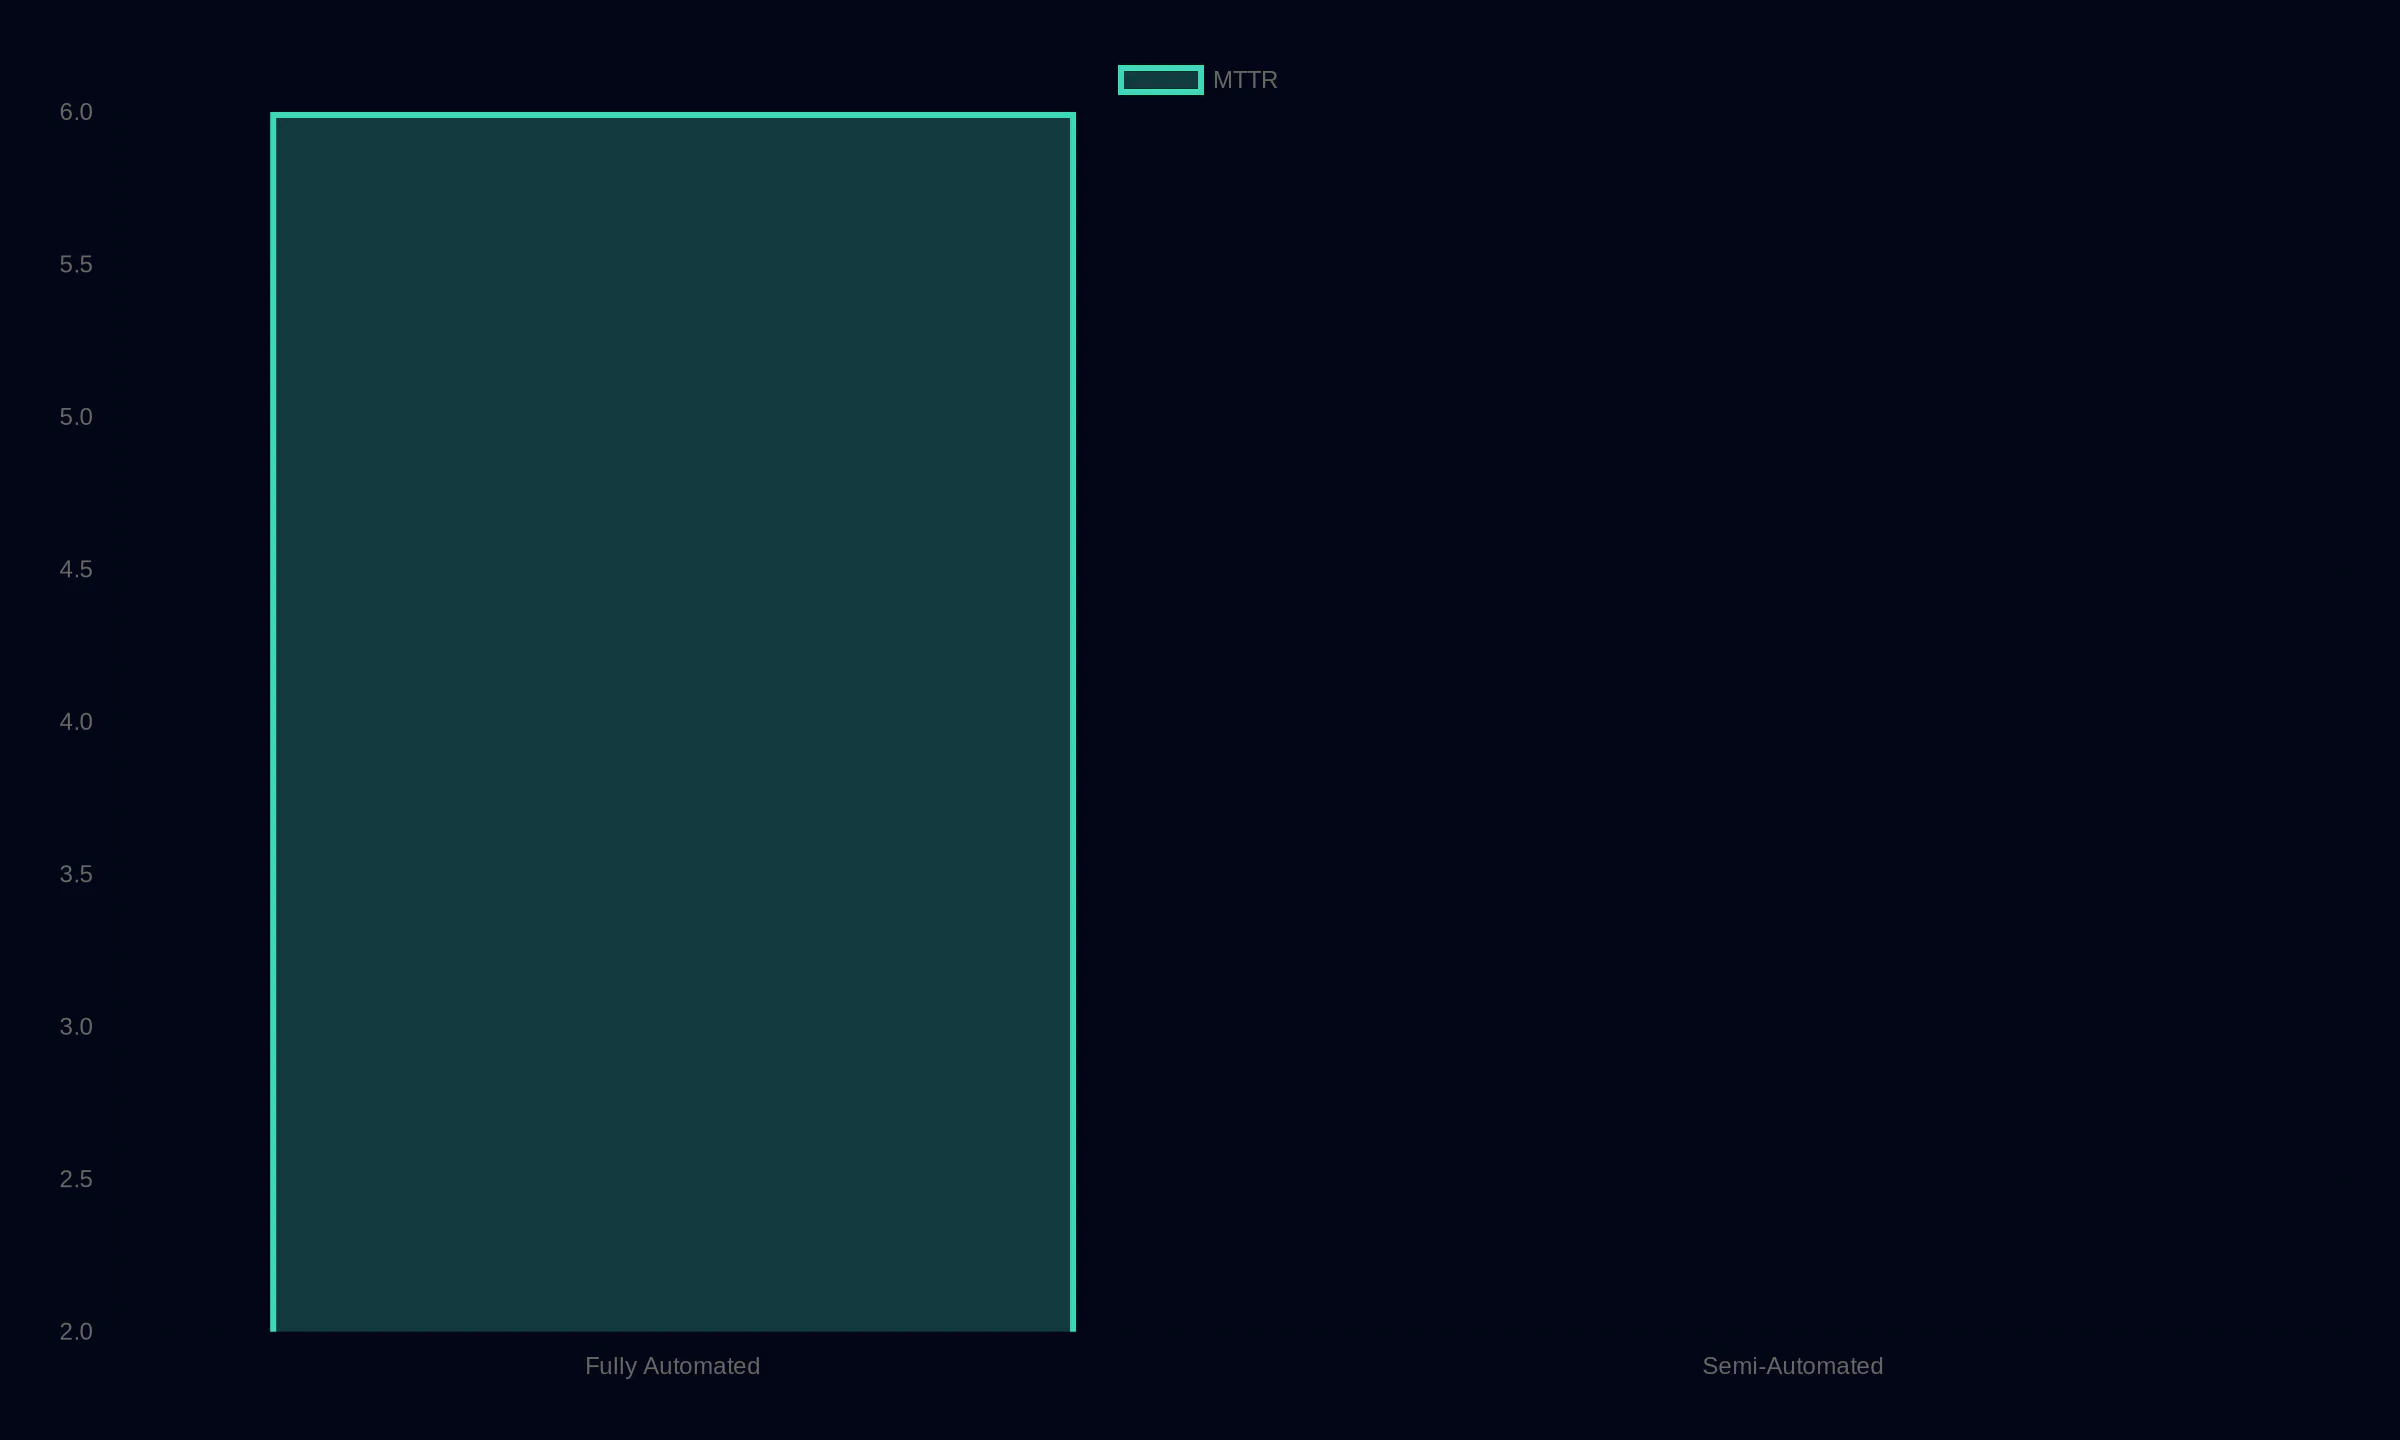Click the Fully Automated axis label
This screenshot has width=2400, height=1440.
click(672, 1366)
